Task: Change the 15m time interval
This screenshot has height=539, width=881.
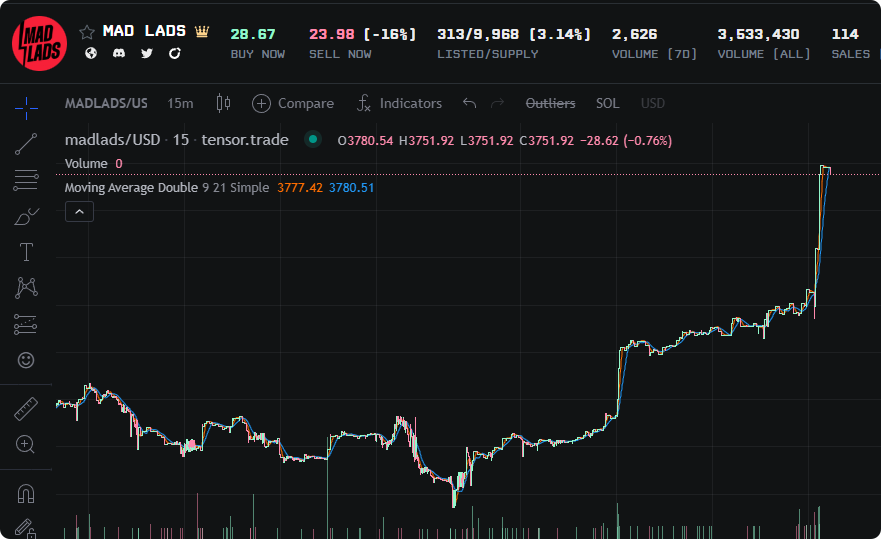Action: (180, 103)
